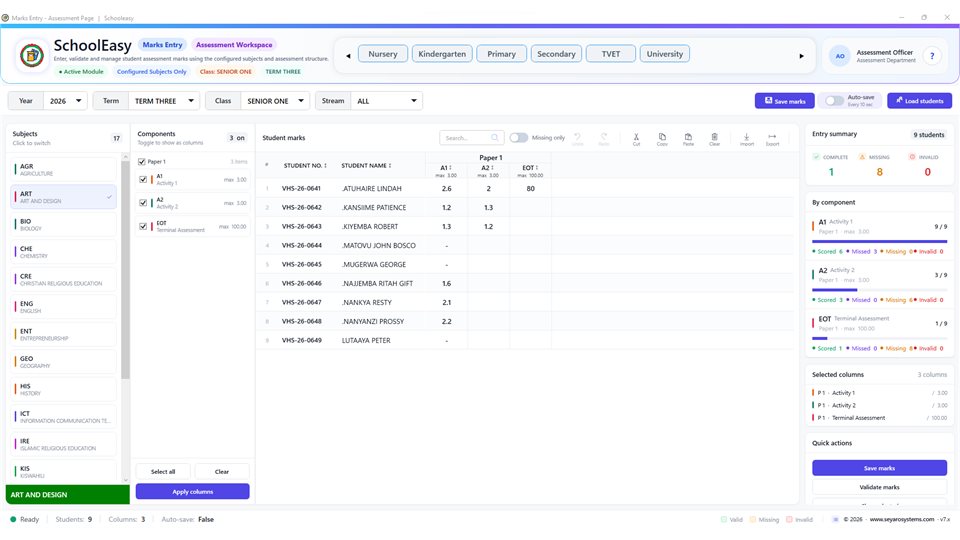960x540 pixels.
Task: Click the AO user avatar
Action: tap(840, 56)
